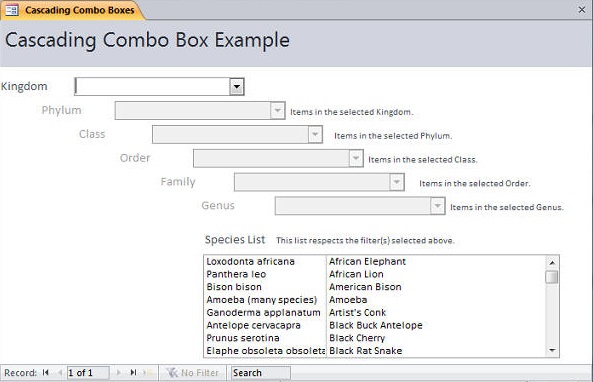Viewport: 593px width, 382px height.
Task: Click the form icon on the tab
Action: (12, 10)
